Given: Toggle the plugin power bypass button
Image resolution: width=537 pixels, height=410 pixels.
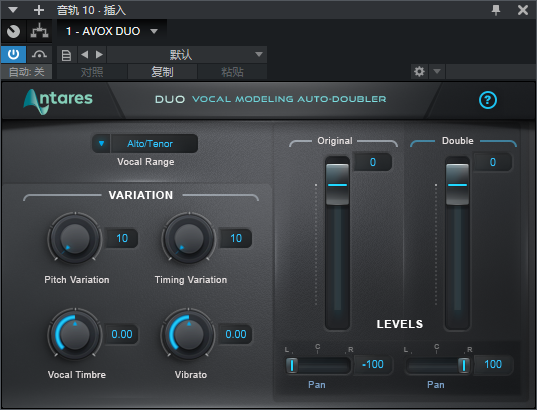Looking at the screenshot, I should (13, 54).
